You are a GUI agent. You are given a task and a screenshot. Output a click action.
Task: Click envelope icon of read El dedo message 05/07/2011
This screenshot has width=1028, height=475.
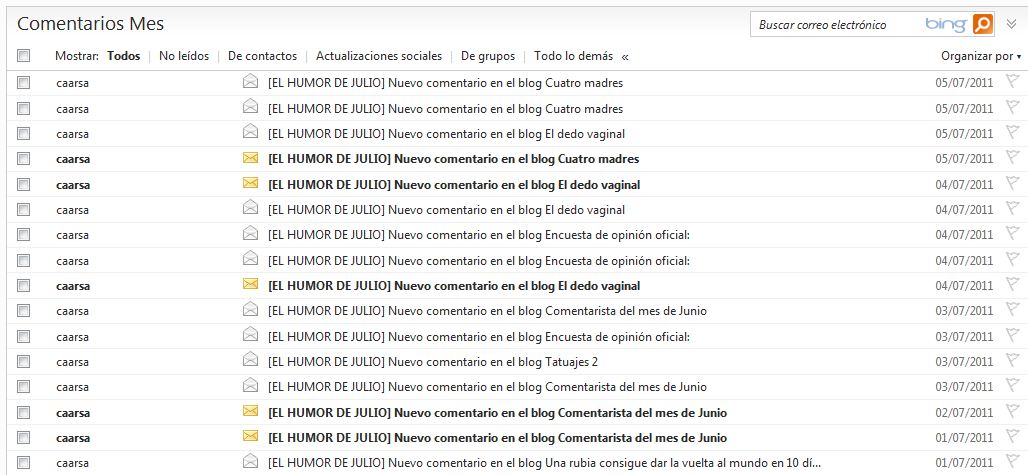[250, 132]
